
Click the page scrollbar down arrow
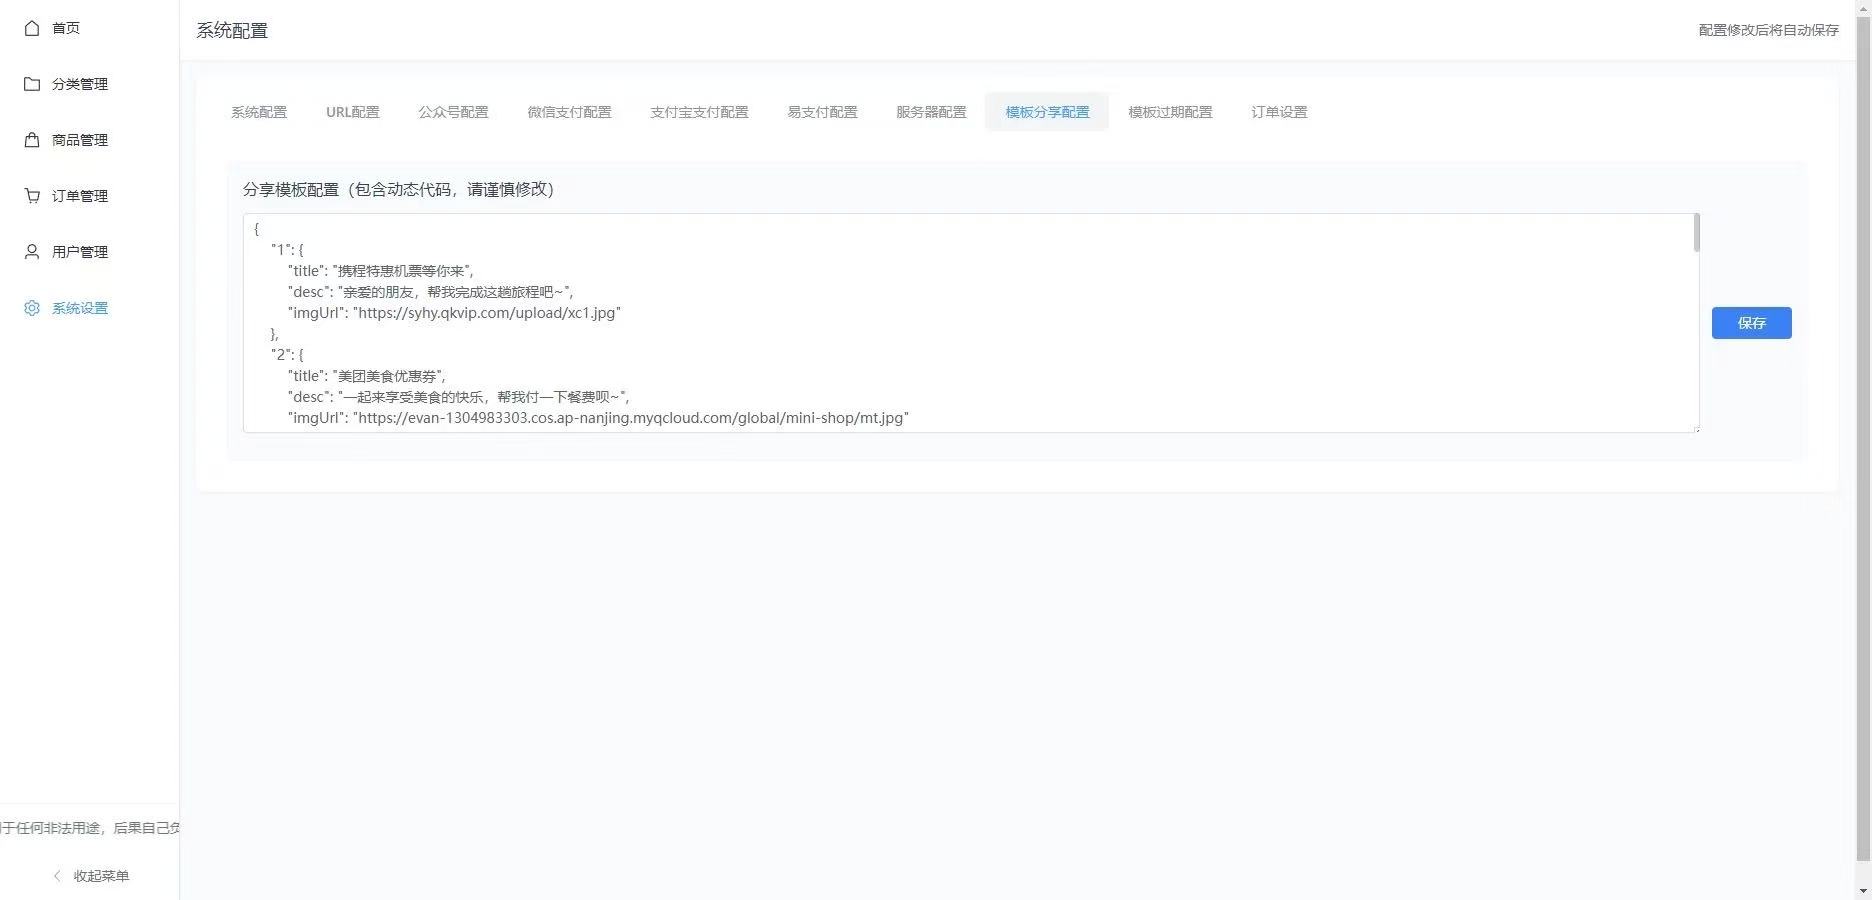click(1863, 890)
